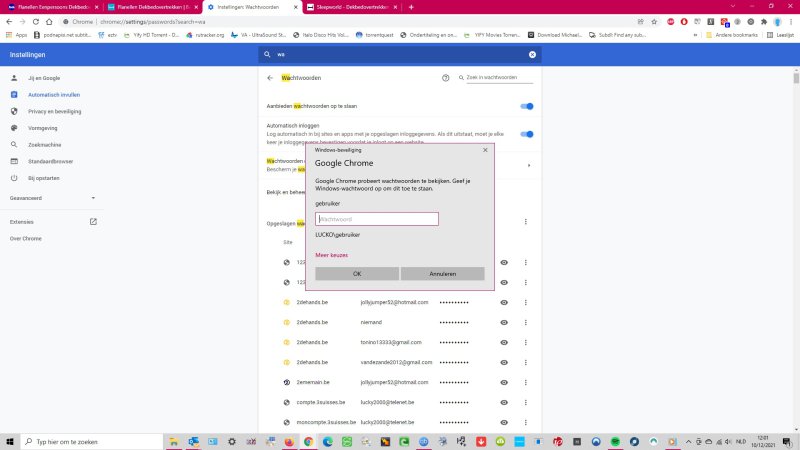Show the password for the niemand account
Screen dimensions: 800x450
pyautogui.click(x=504, y=322)
